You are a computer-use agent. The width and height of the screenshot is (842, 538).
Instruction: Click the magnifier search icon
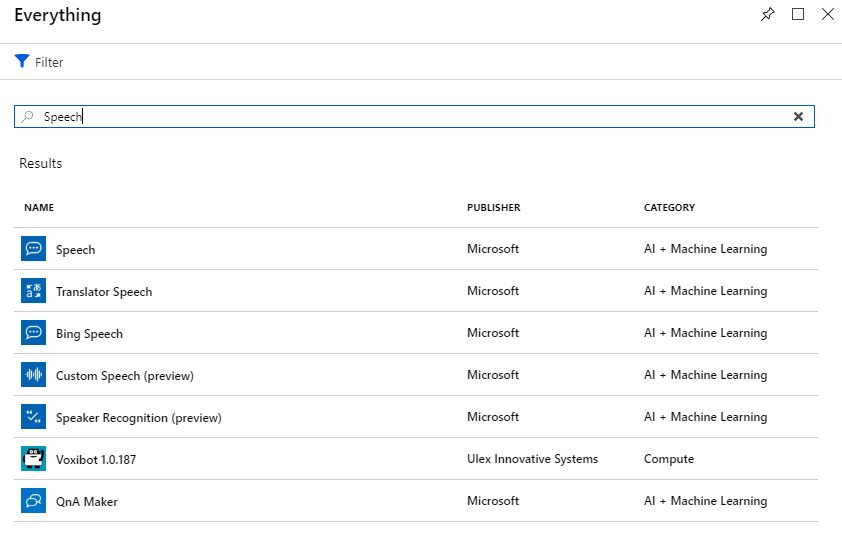28,116
